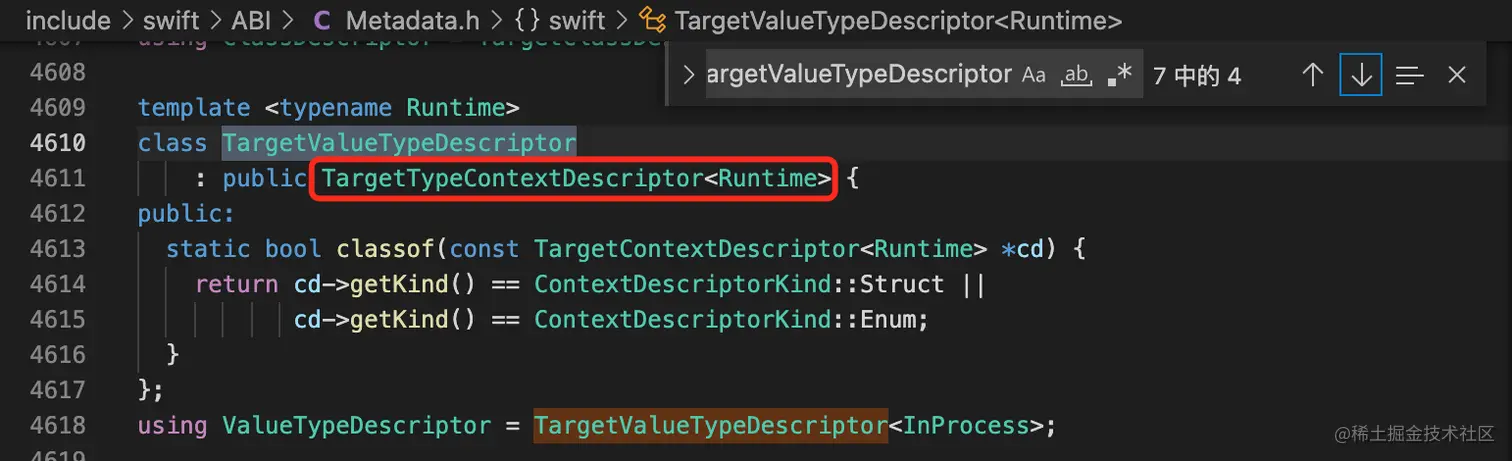The height and width of the screenshot is (461, 1512).
Task: Click '7 中的 4' match count
Action: click(x=1197, y=75)
